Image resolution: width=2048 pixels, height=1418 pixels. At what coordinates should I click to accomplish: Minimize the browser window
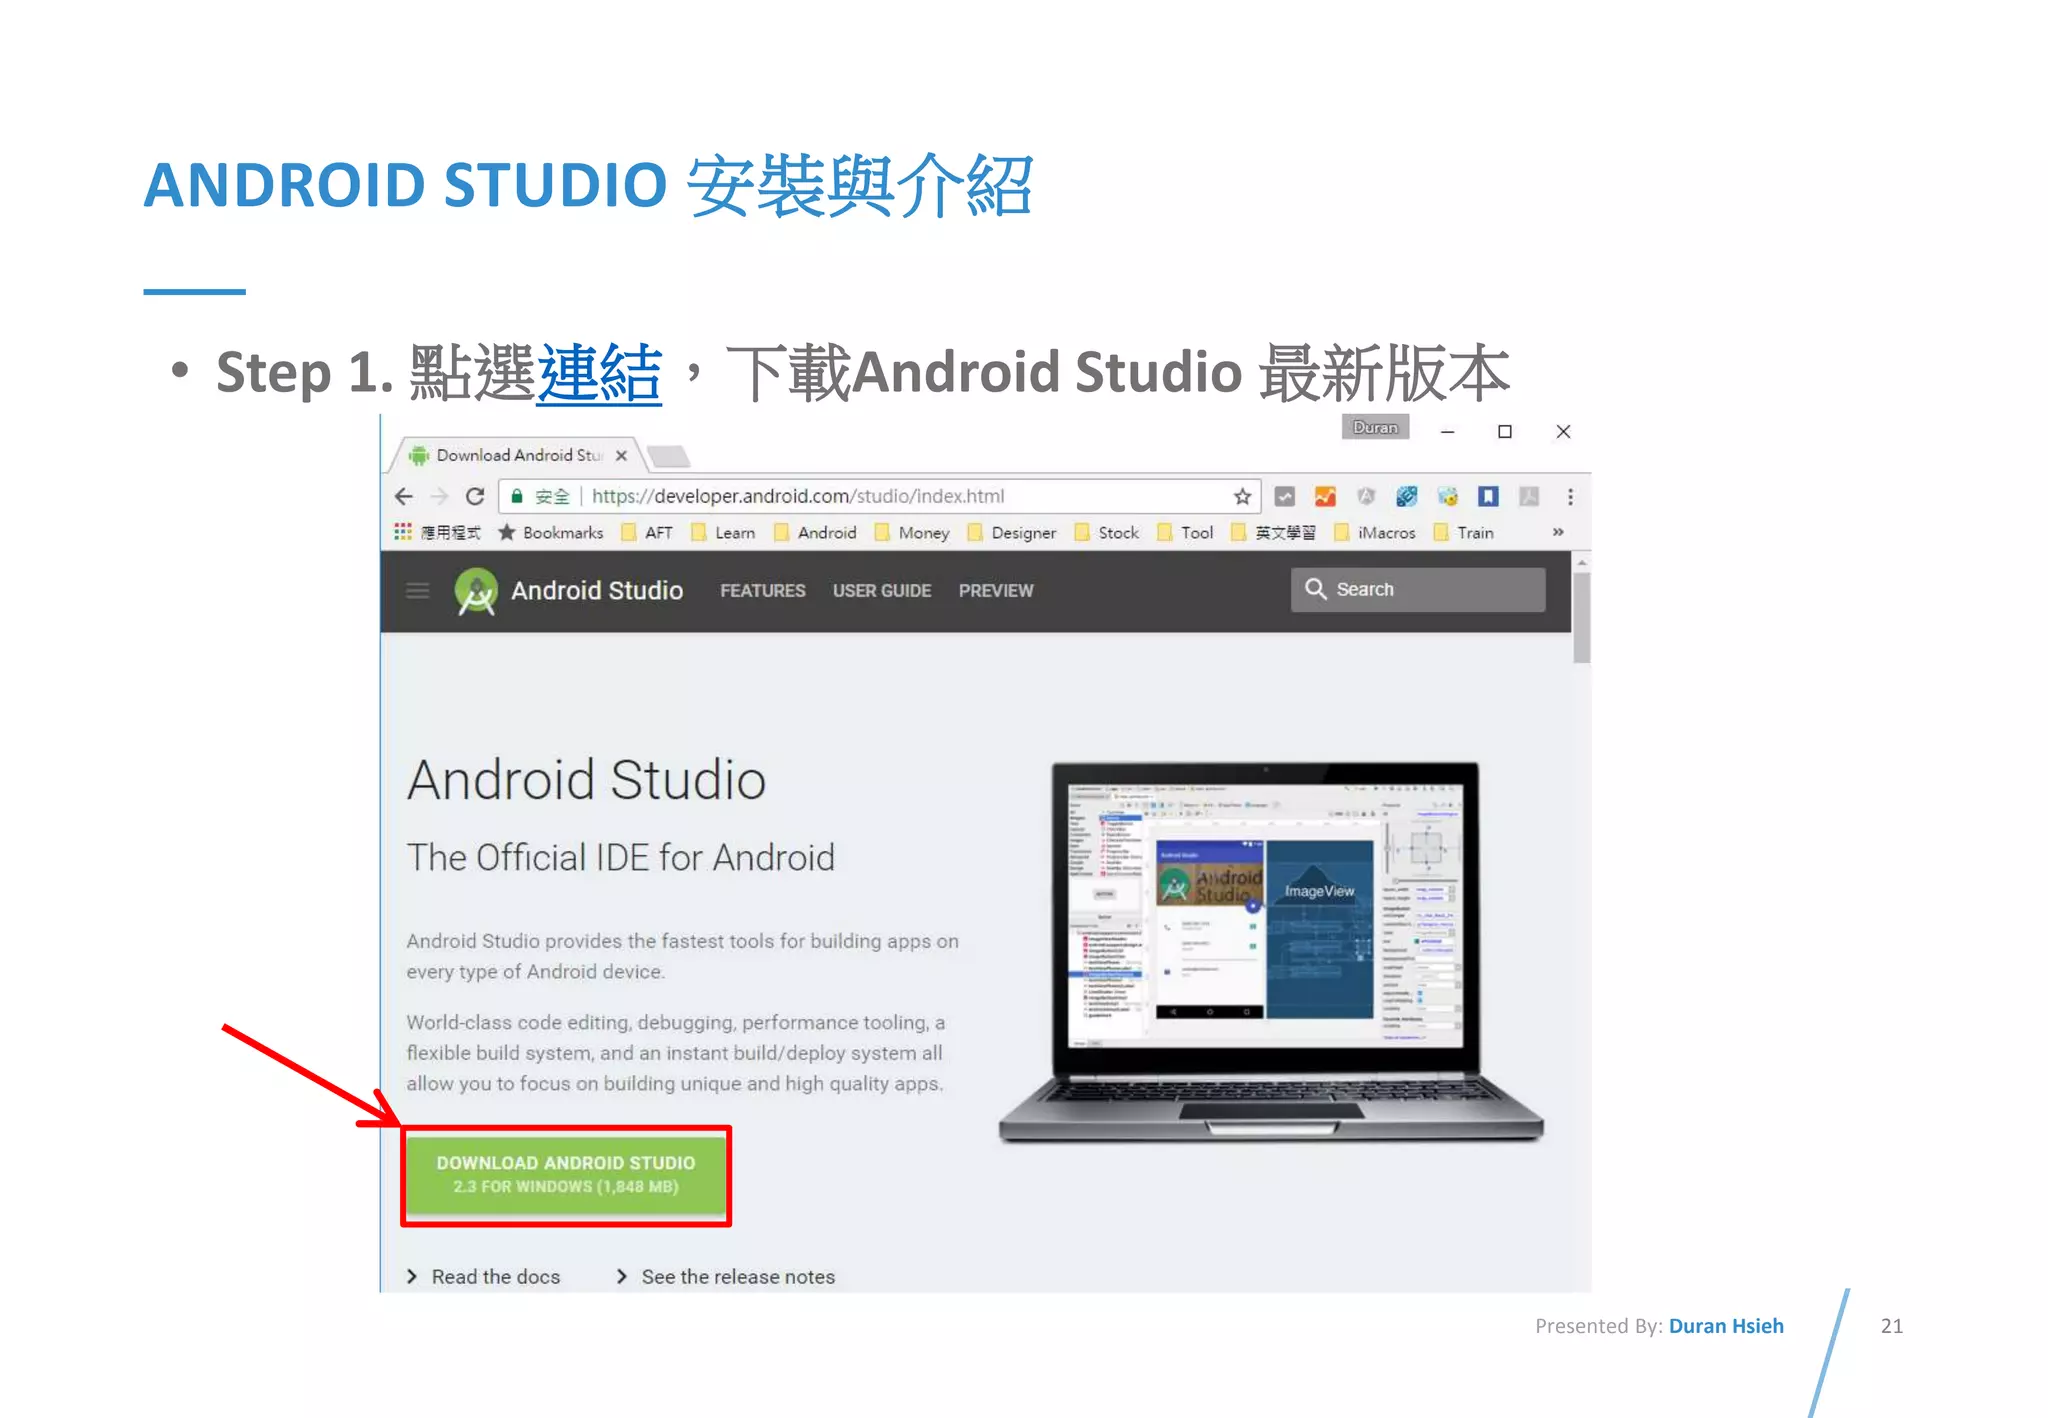(x=1447, y=431)
